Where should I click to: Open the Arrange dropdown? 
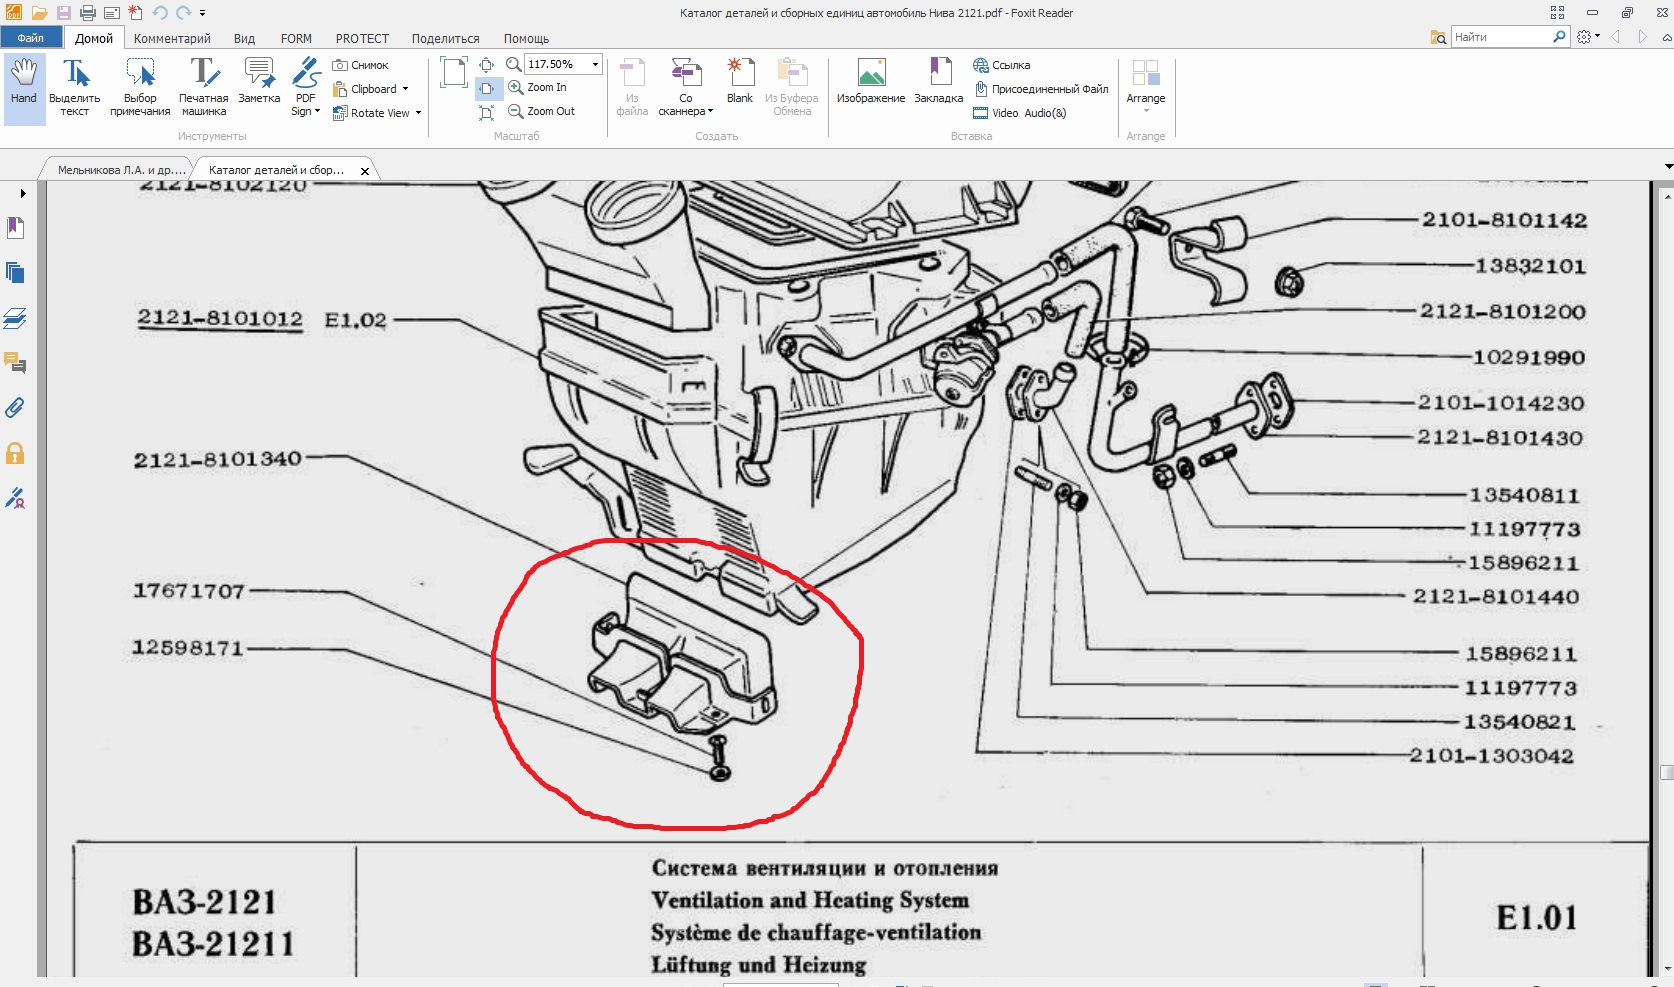tap(1146, 88)
